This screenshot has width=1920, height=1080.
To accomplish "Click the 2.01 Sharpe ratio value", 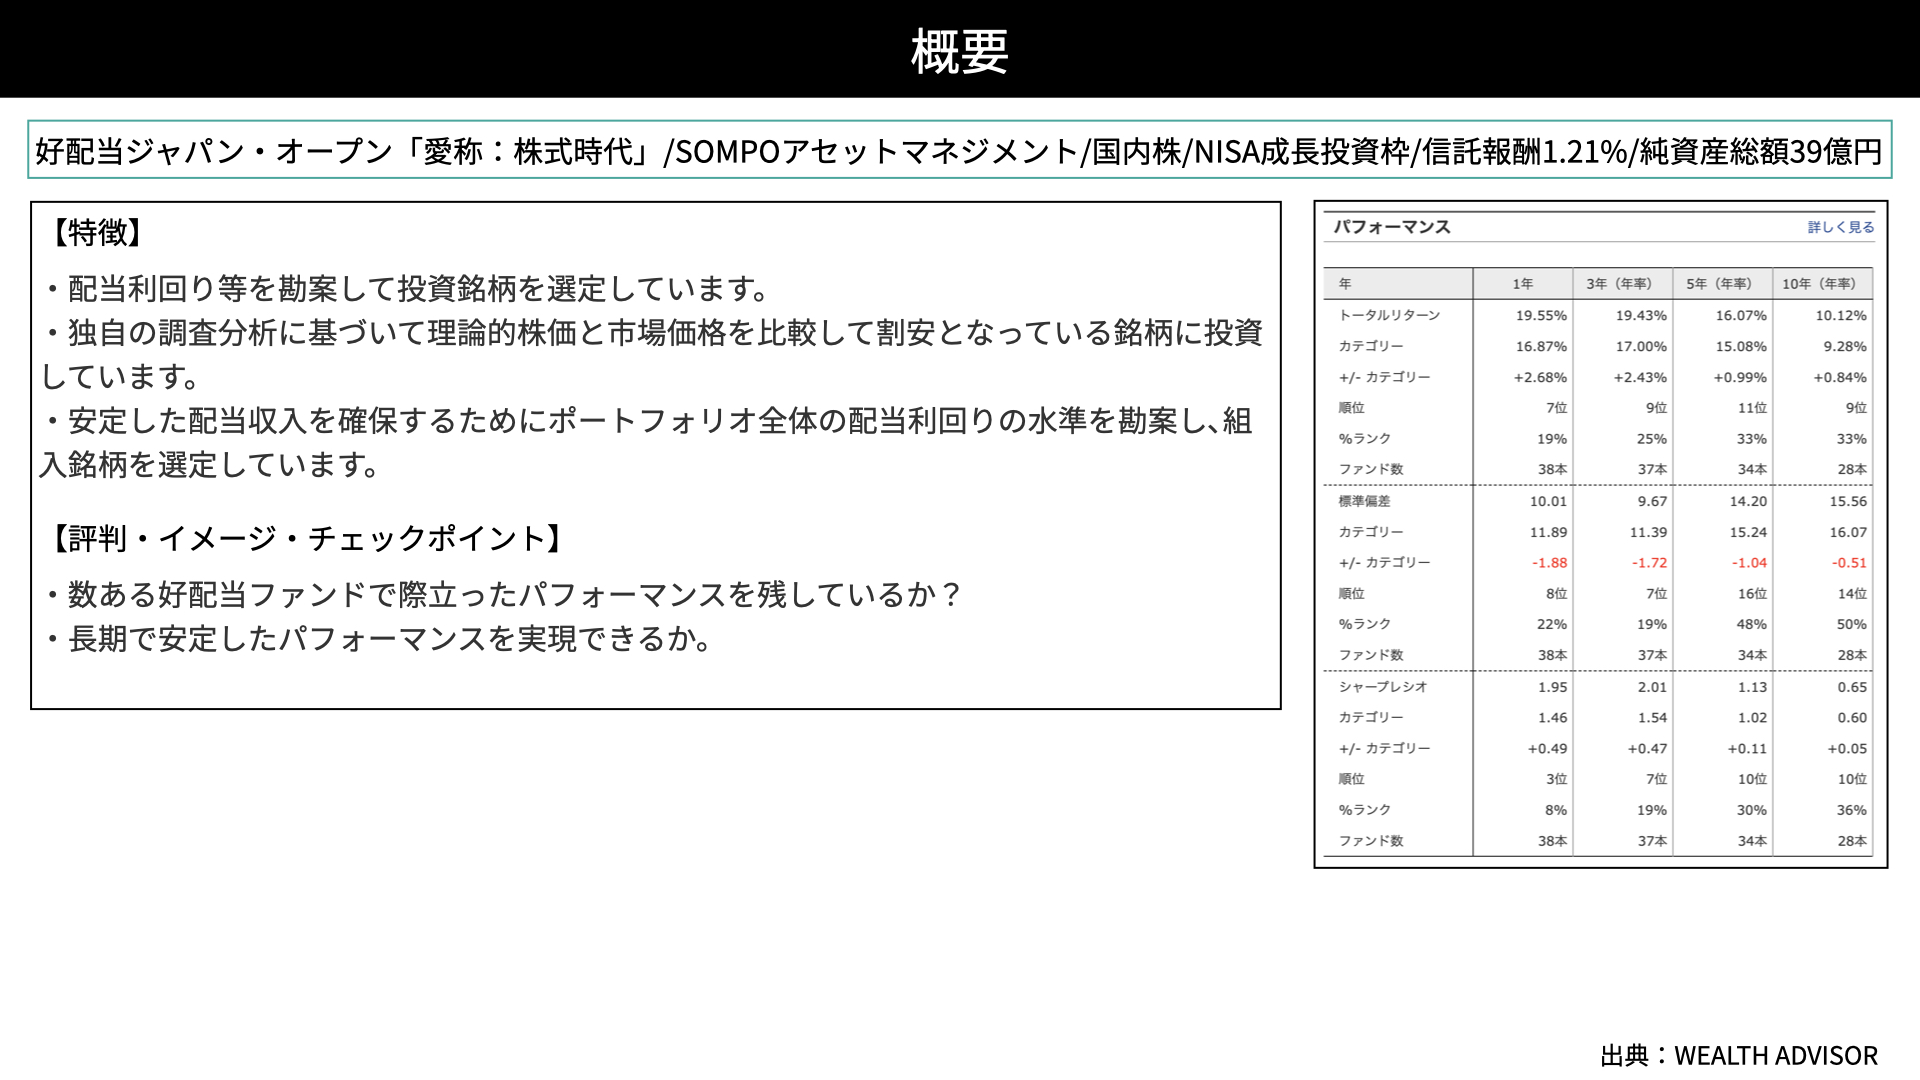I will [1652, 687].
